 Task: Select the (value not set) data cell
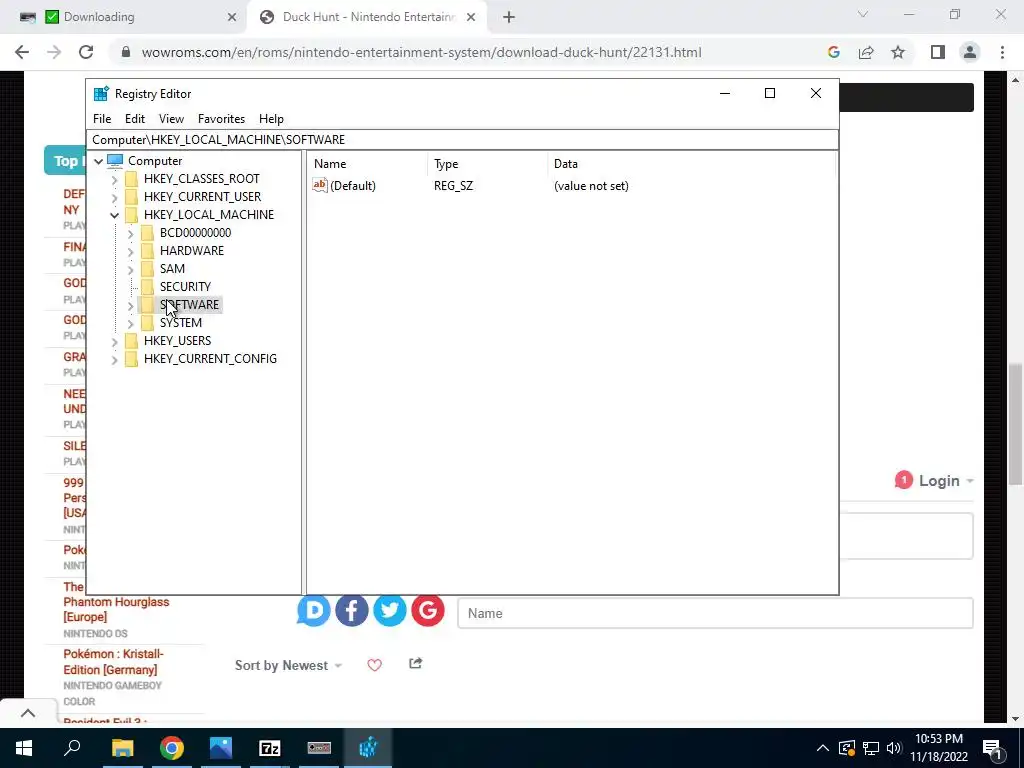click(x=591, y=186)
